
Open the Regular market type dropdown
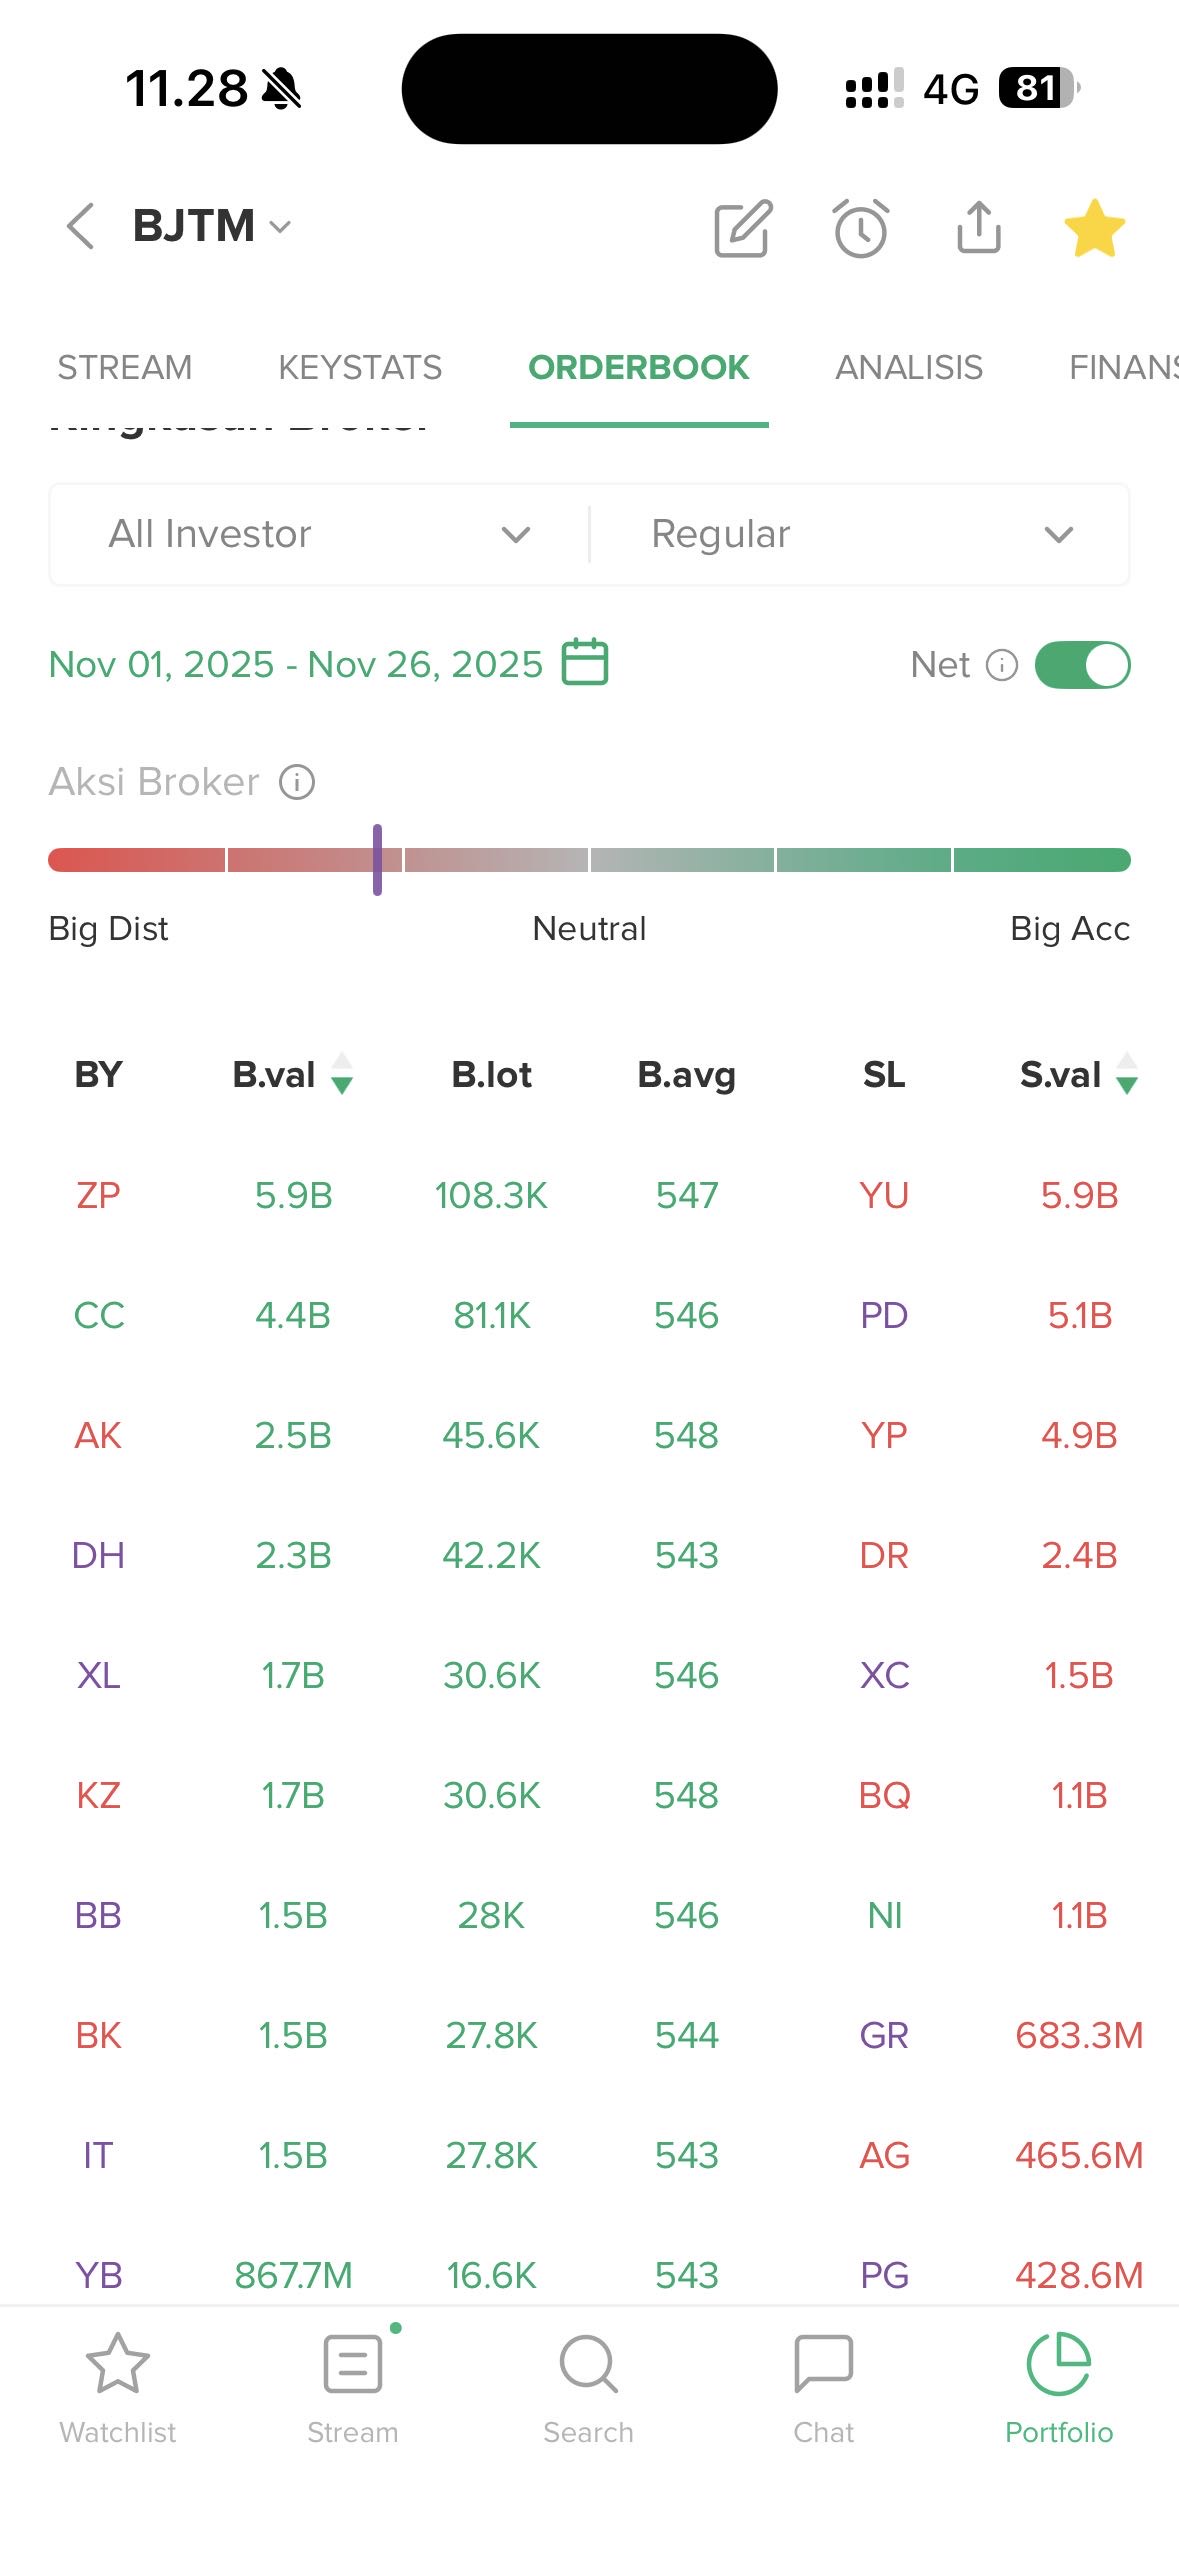point(861,535)
